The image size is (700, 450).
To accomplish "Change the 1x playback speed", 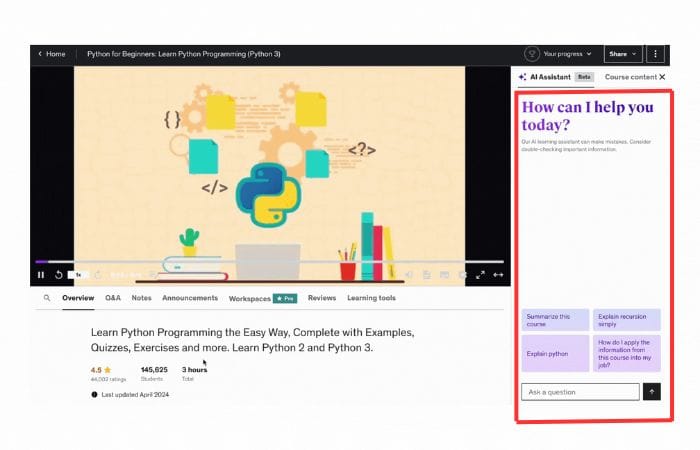I will (x=78, y=275).
